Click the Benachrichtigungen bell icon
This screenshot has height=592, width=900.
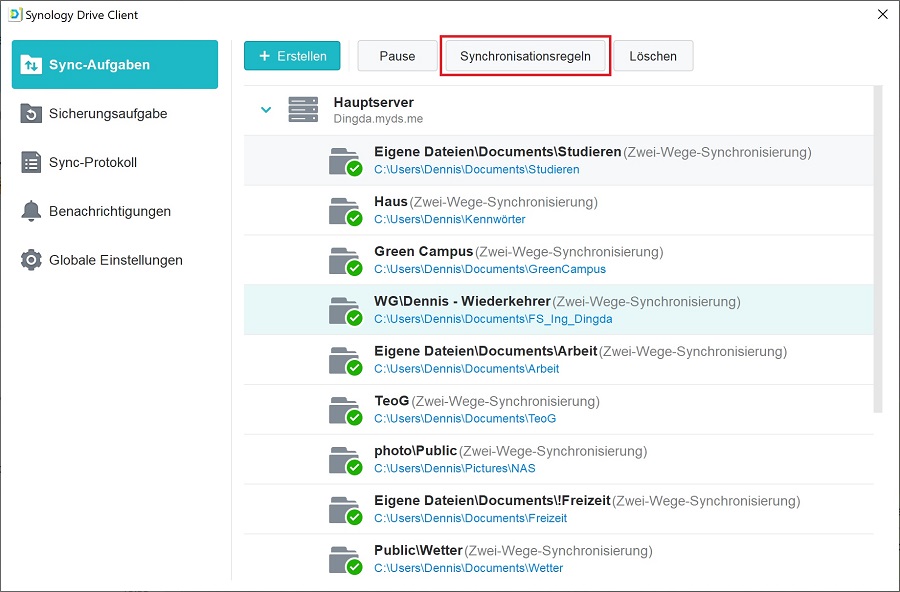pos(31,211)
